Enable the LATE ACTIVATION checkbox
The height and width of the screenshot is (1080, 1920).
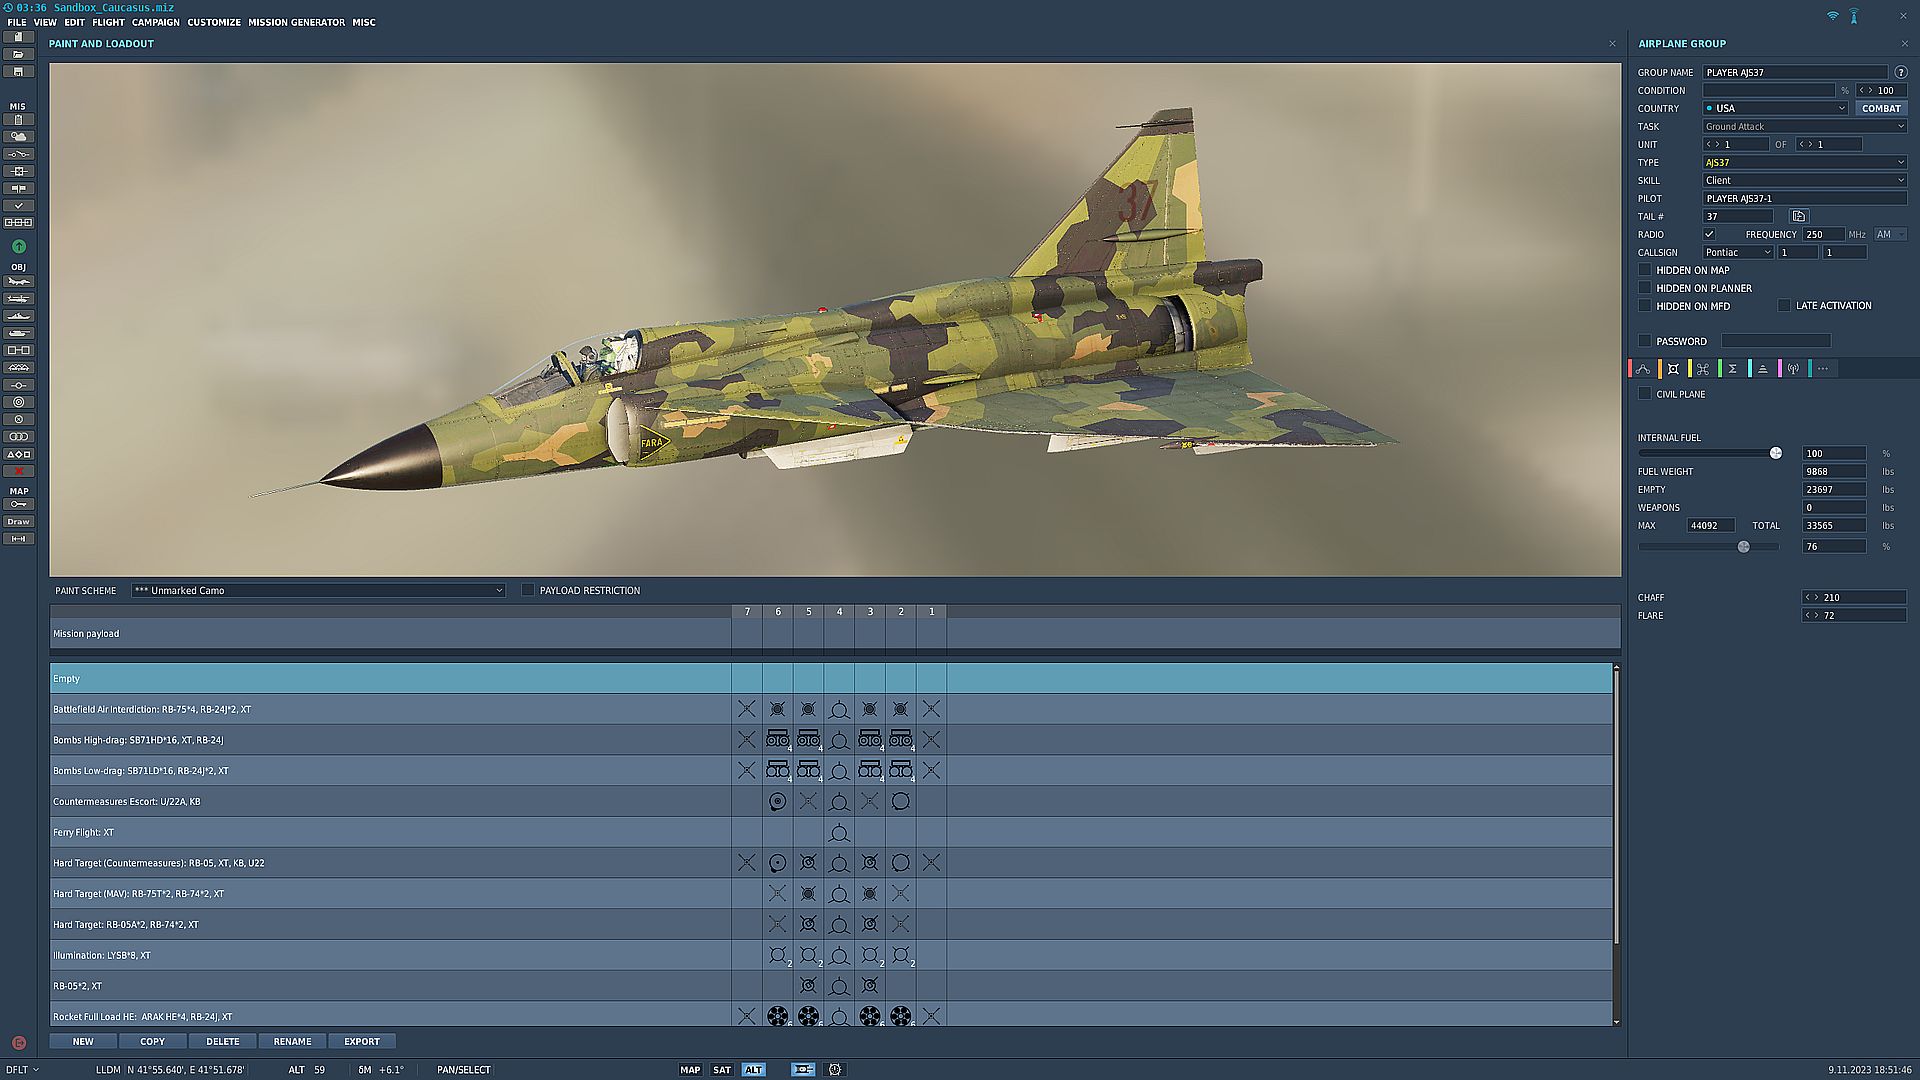tap(1784, 305)
